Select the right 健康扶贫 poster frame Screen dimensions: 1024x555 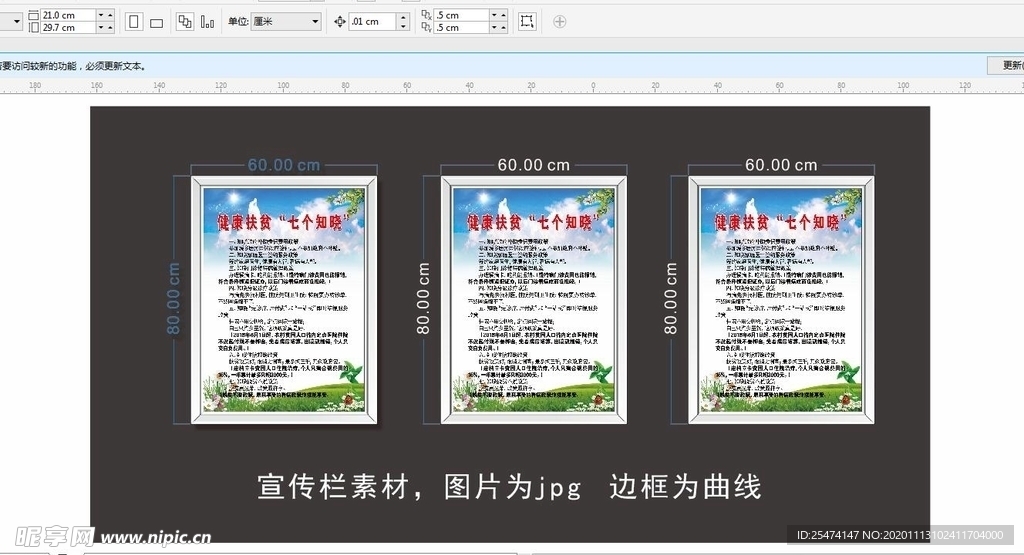(x=780, y=300)
